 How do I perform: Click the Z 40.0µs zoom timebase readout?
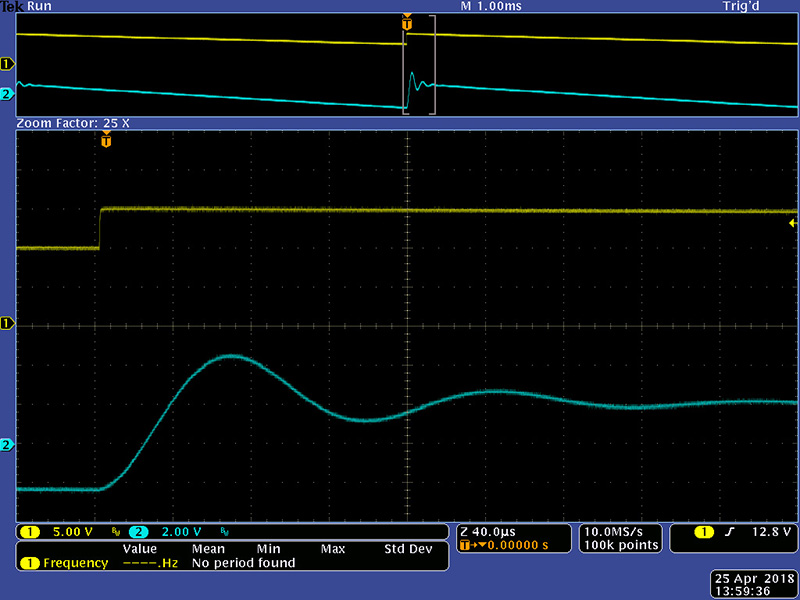click(x=488, y=532)
